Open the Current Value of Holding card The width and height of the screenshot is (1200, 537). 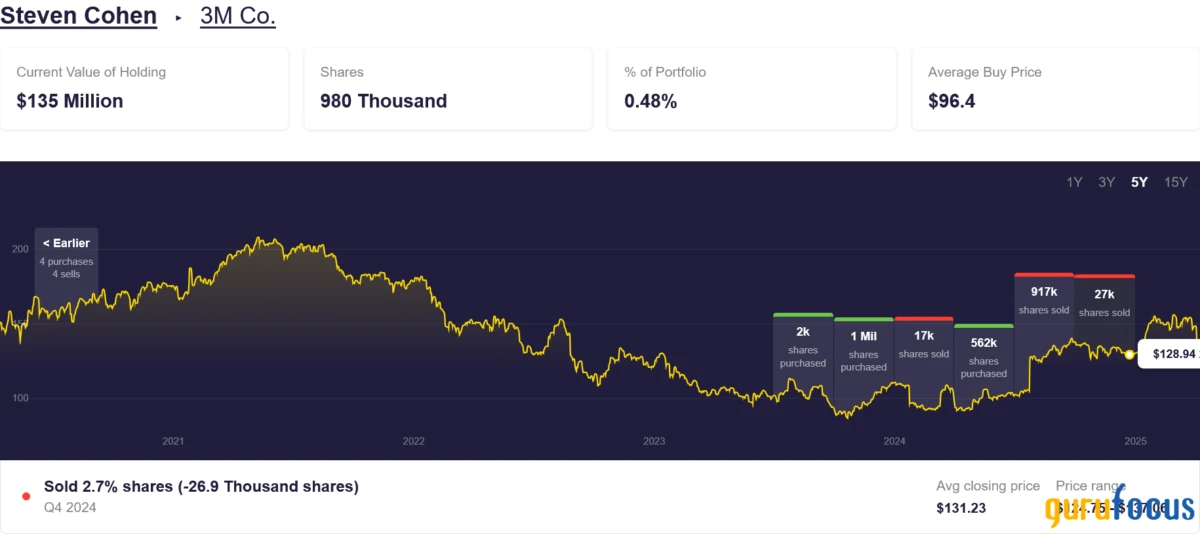[x=144, y=87]
